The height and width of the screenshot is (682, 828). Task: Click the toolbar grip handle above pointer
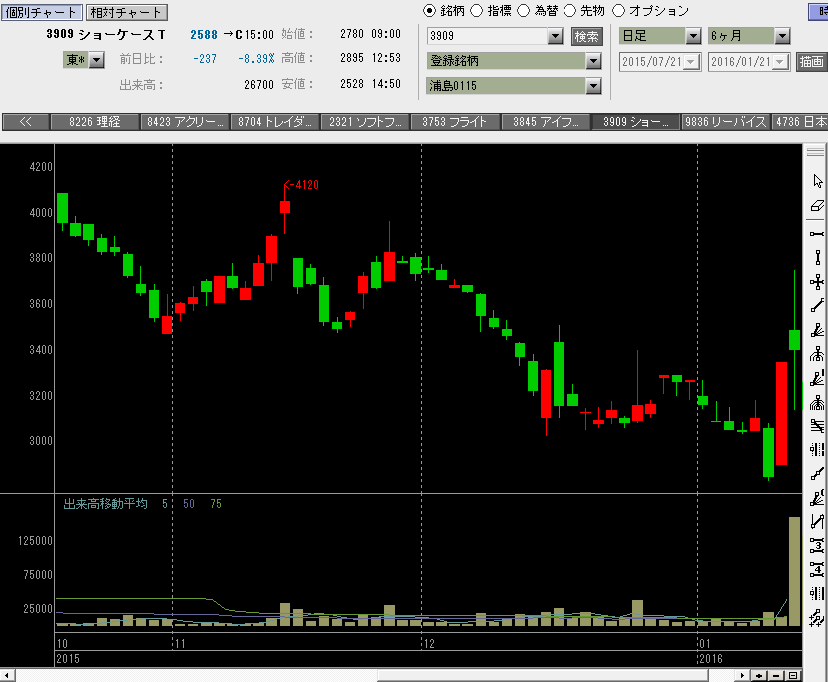click(815, 152)
